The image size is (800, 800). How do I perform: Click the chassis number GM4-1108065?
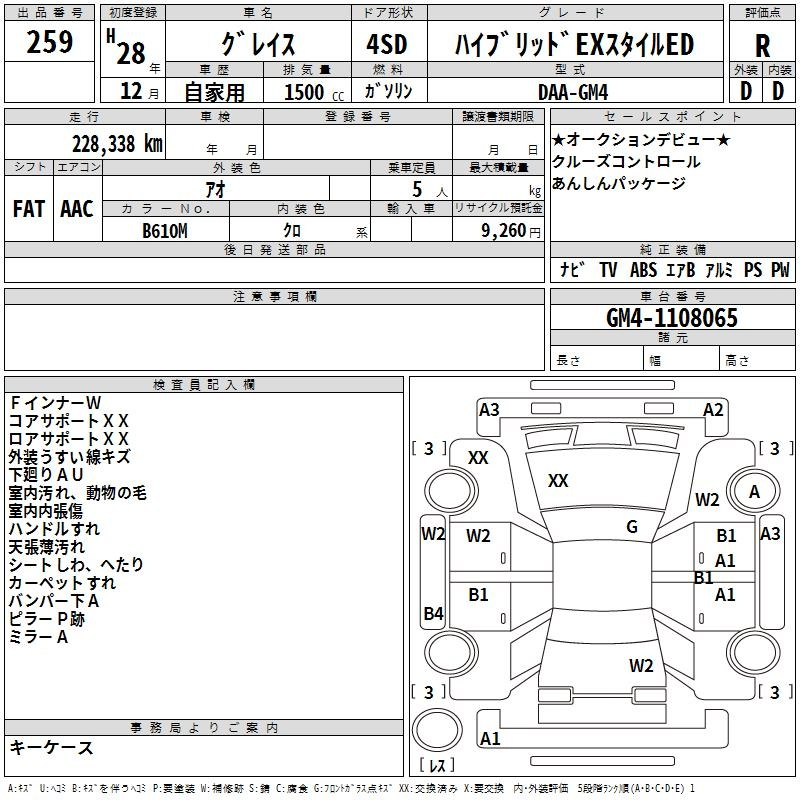672,318
